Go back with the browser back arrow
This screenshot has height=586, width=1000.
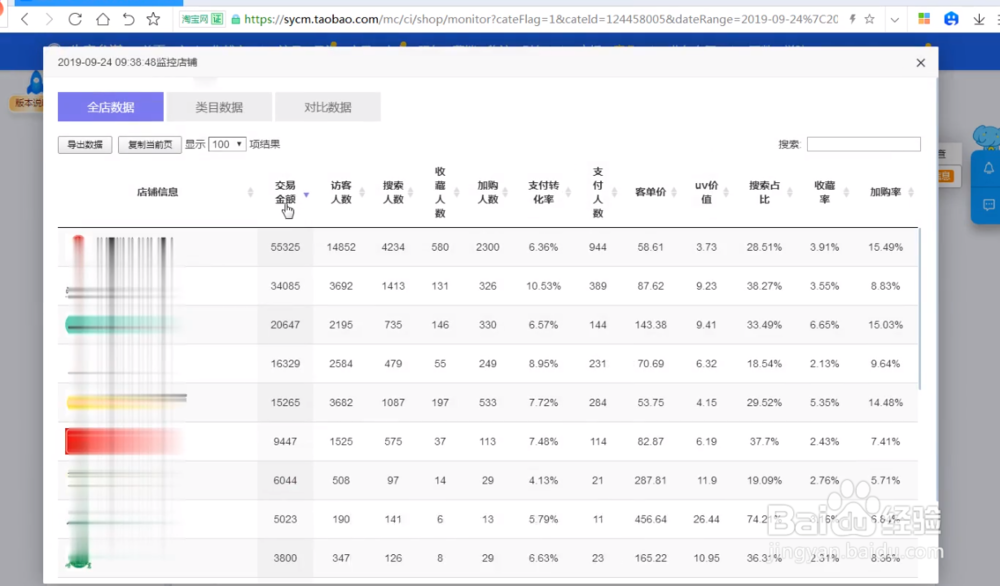click(x=25, y=19)
